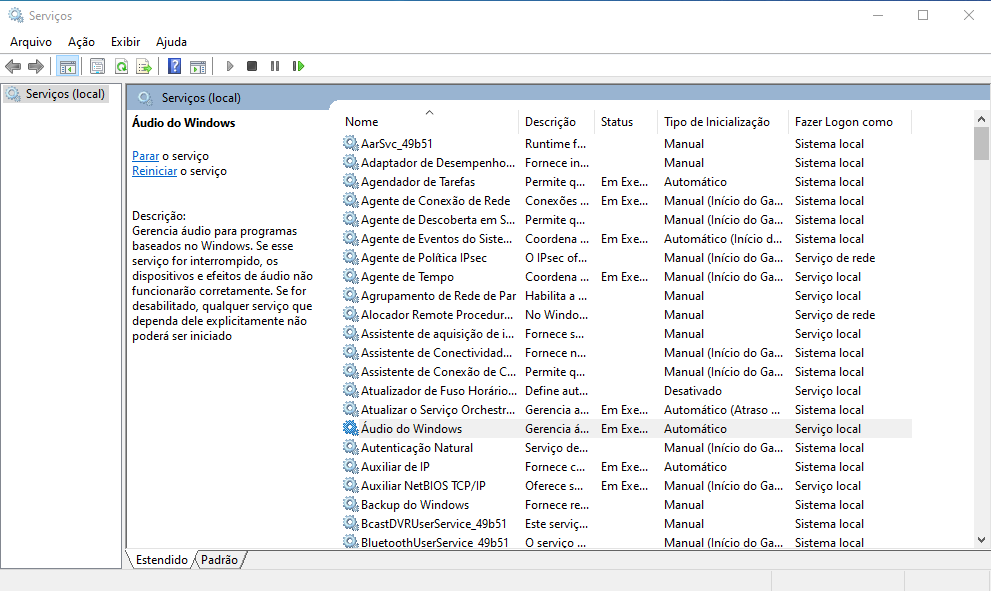The height and width of the screenshot is (591, 991).
Task: Toggle the show/hide console tree toolbar button
Action: tap(68, 66)
